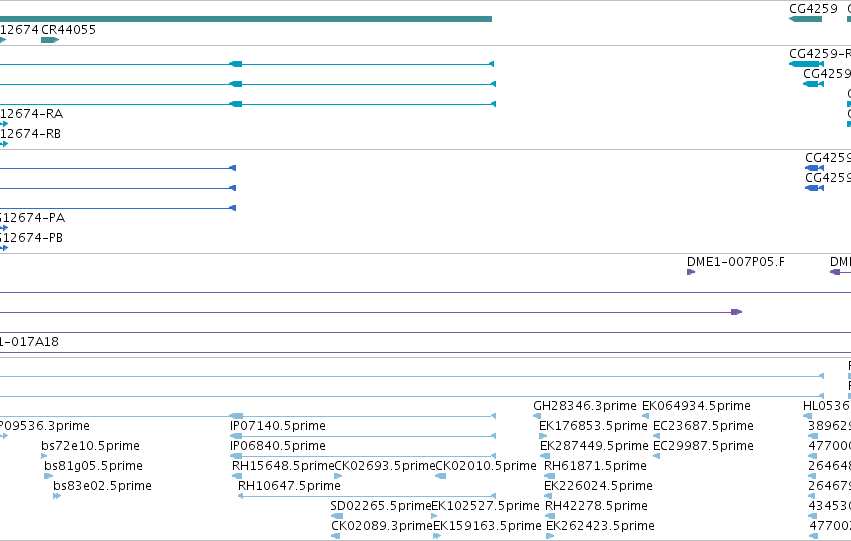The image size is (851, 541).
Task: Select the G12674-PA protein label
Action: pos(33,218)
